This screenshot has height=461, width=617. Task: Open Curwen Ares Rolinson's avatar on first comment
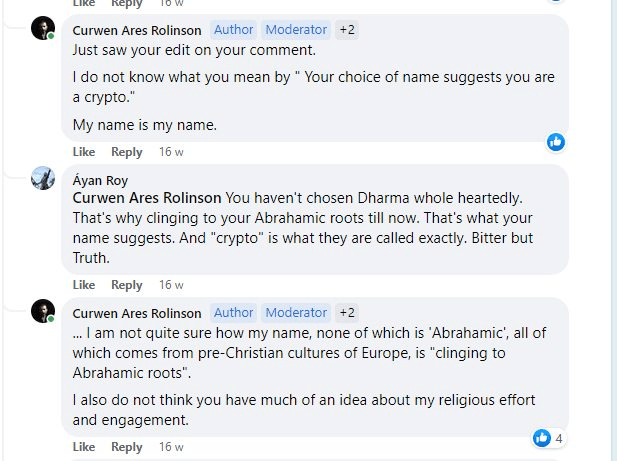pos(43,29)
